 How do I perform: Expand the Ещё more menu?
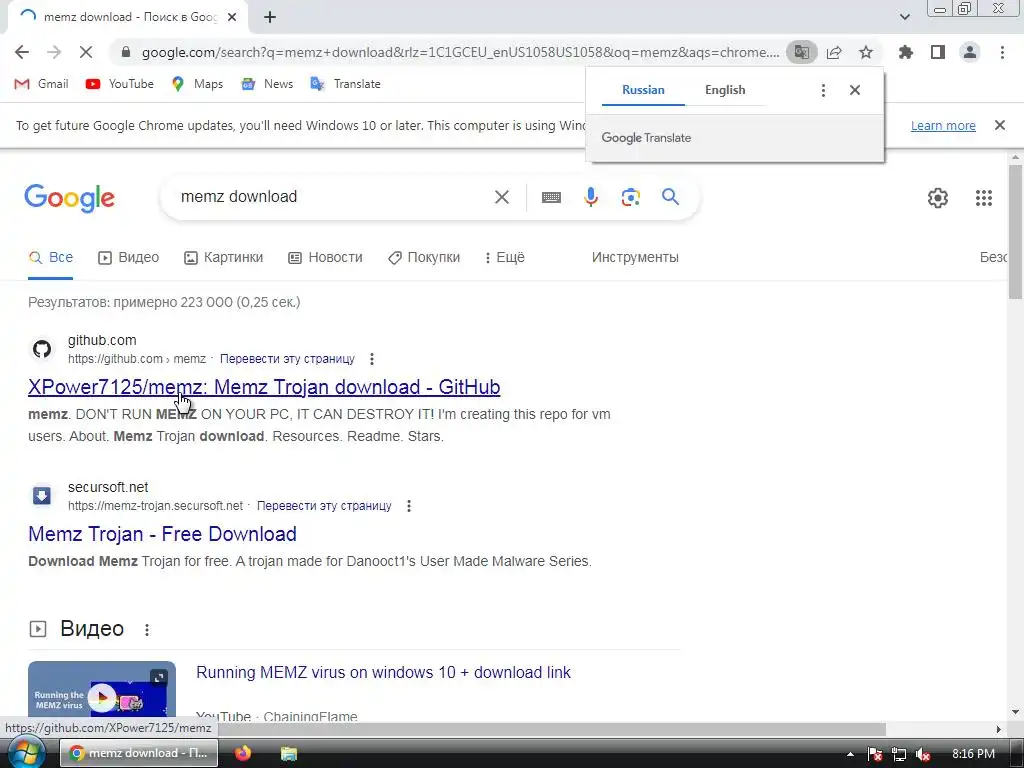pos(504,257)
